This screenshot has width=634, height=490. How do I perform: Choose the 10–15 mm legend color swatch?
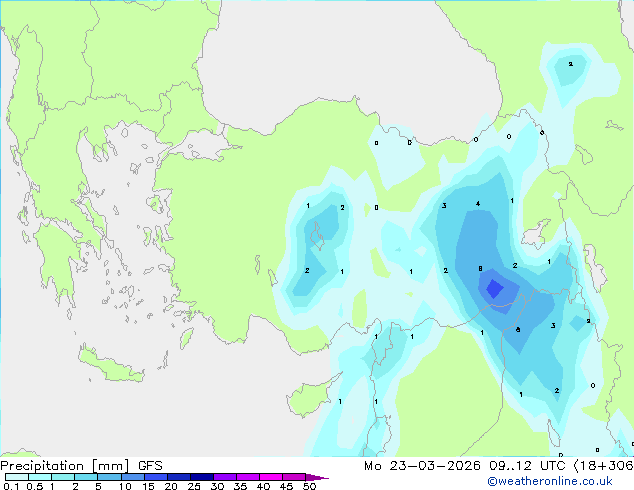(133, 477)
